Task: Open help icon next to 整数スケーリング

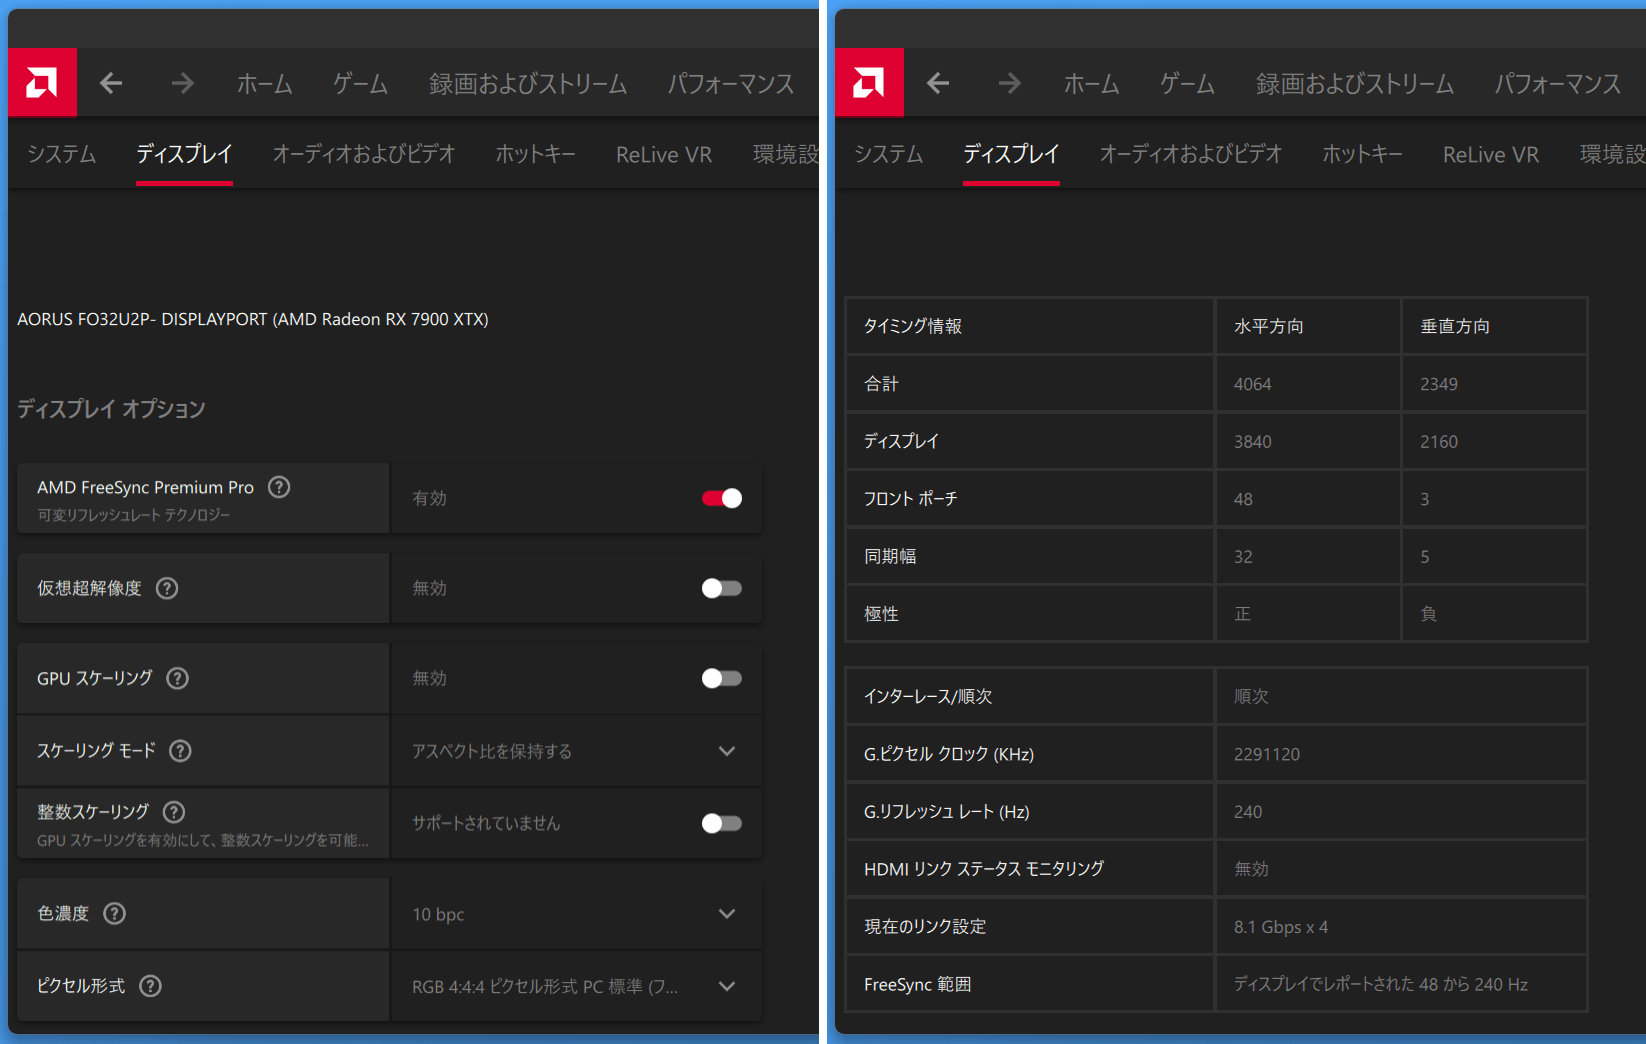Action: pyautogui.click(x=174, y=812)
